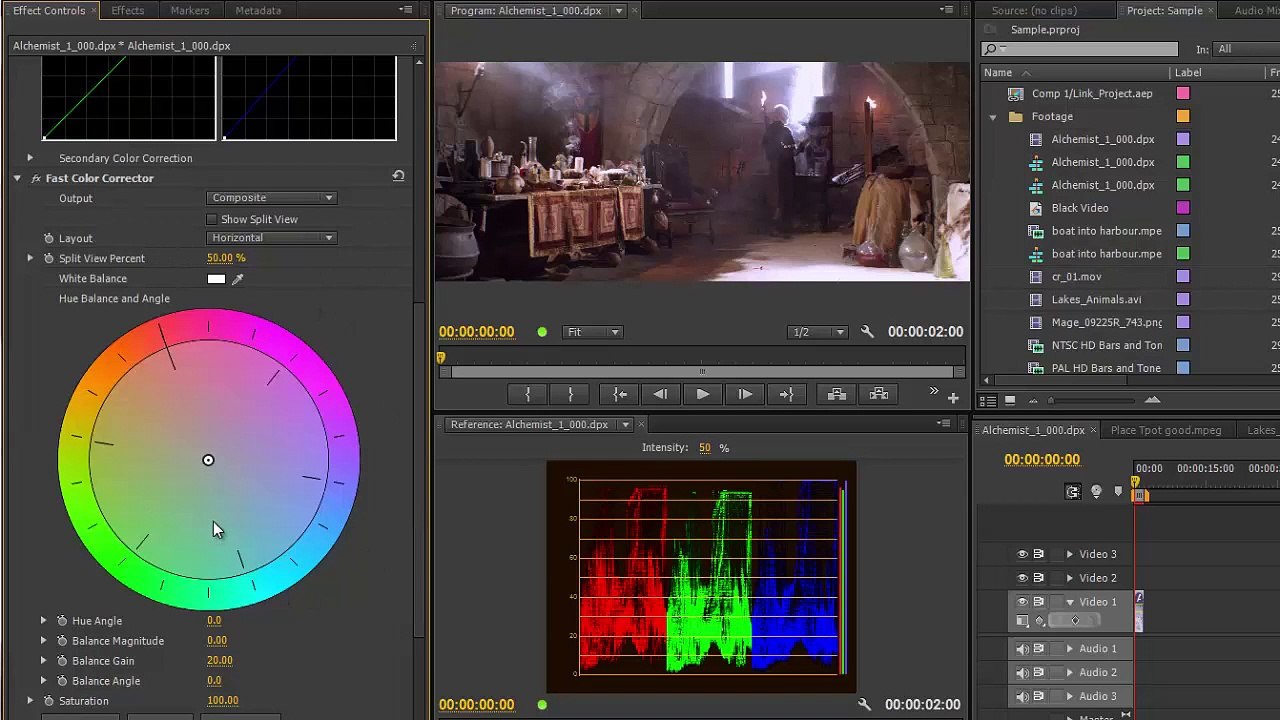The image size is (1280, 720).
Task: Play the program monitor video
Action: click(x=702, y=394)
